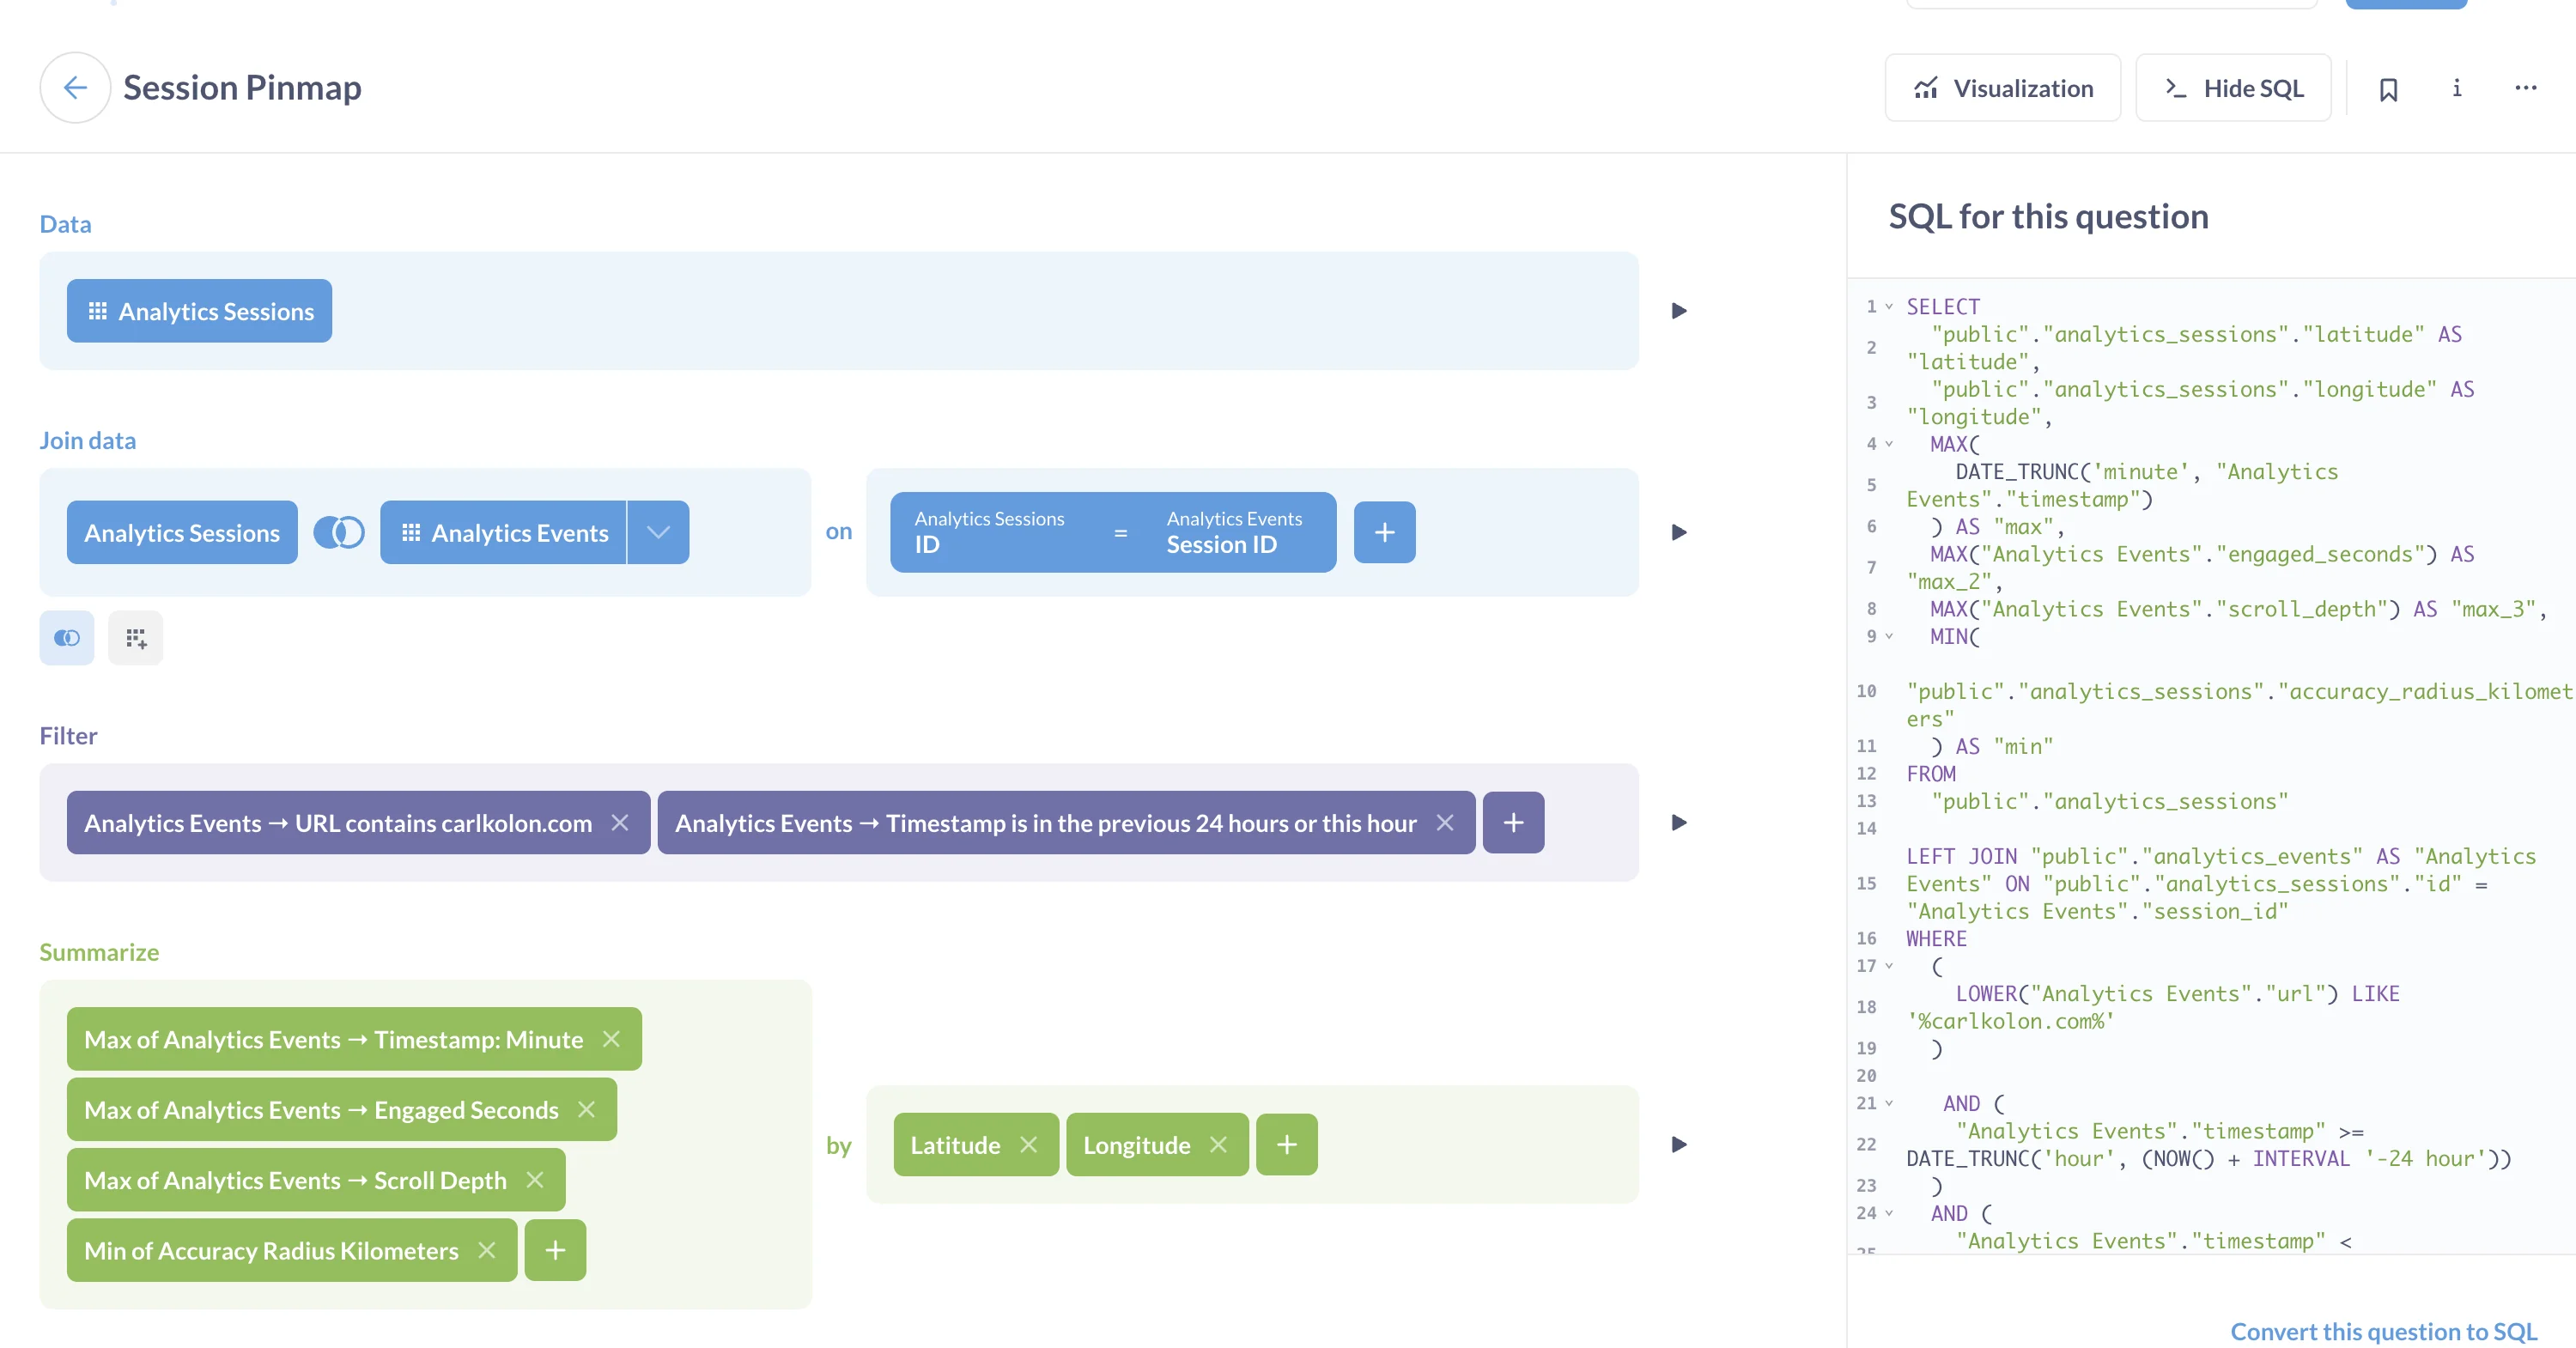
Task: Preview results of the Filter step
Action: (x=1678, y=822)
